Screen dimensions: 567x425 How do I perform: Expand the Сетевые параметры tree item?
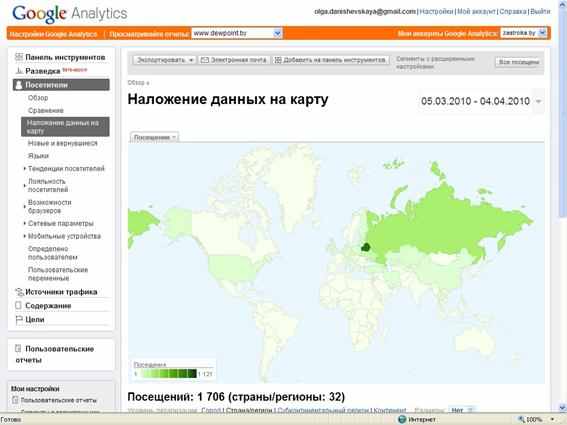(x=61, y=224)
